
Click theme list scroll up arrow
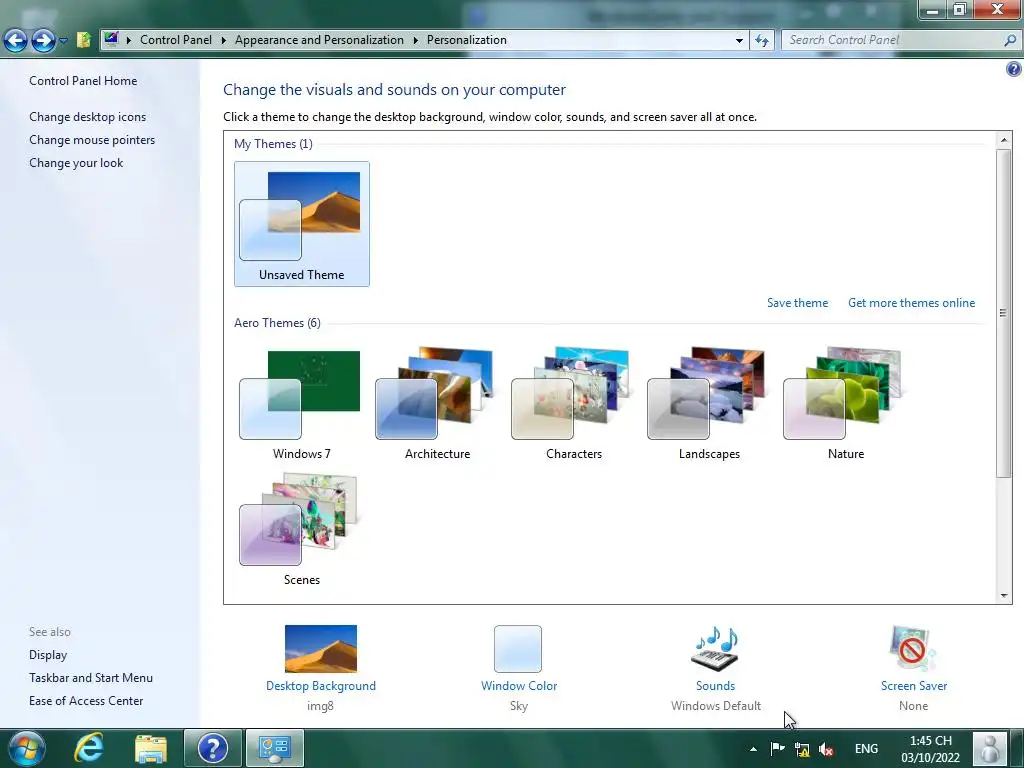pos(1004,140)
